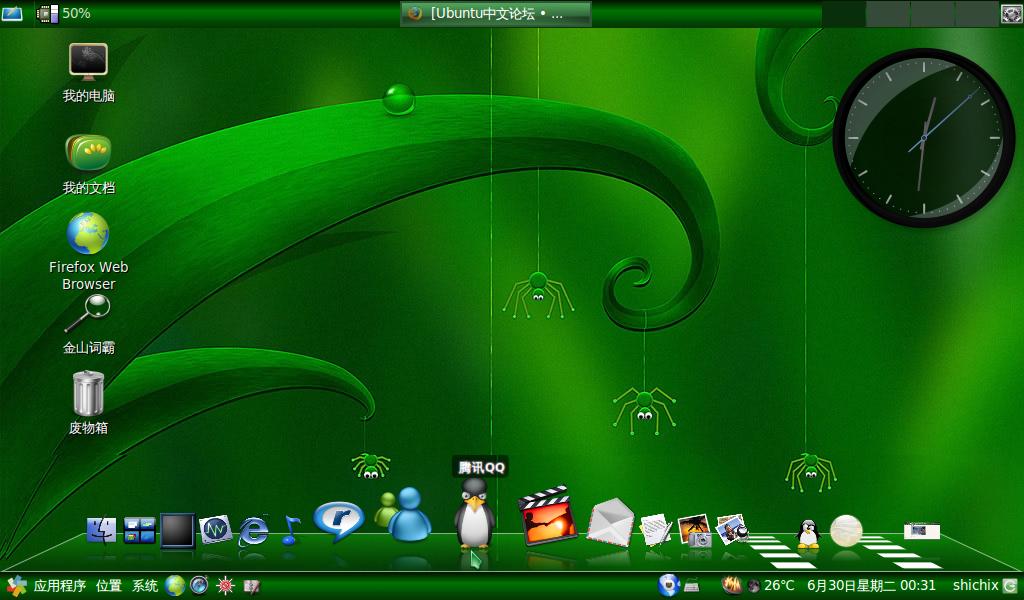The width and height of the screenshot is (1024, 600).
Task: Open the 26°C weather applet
Action: click(771, 586)
